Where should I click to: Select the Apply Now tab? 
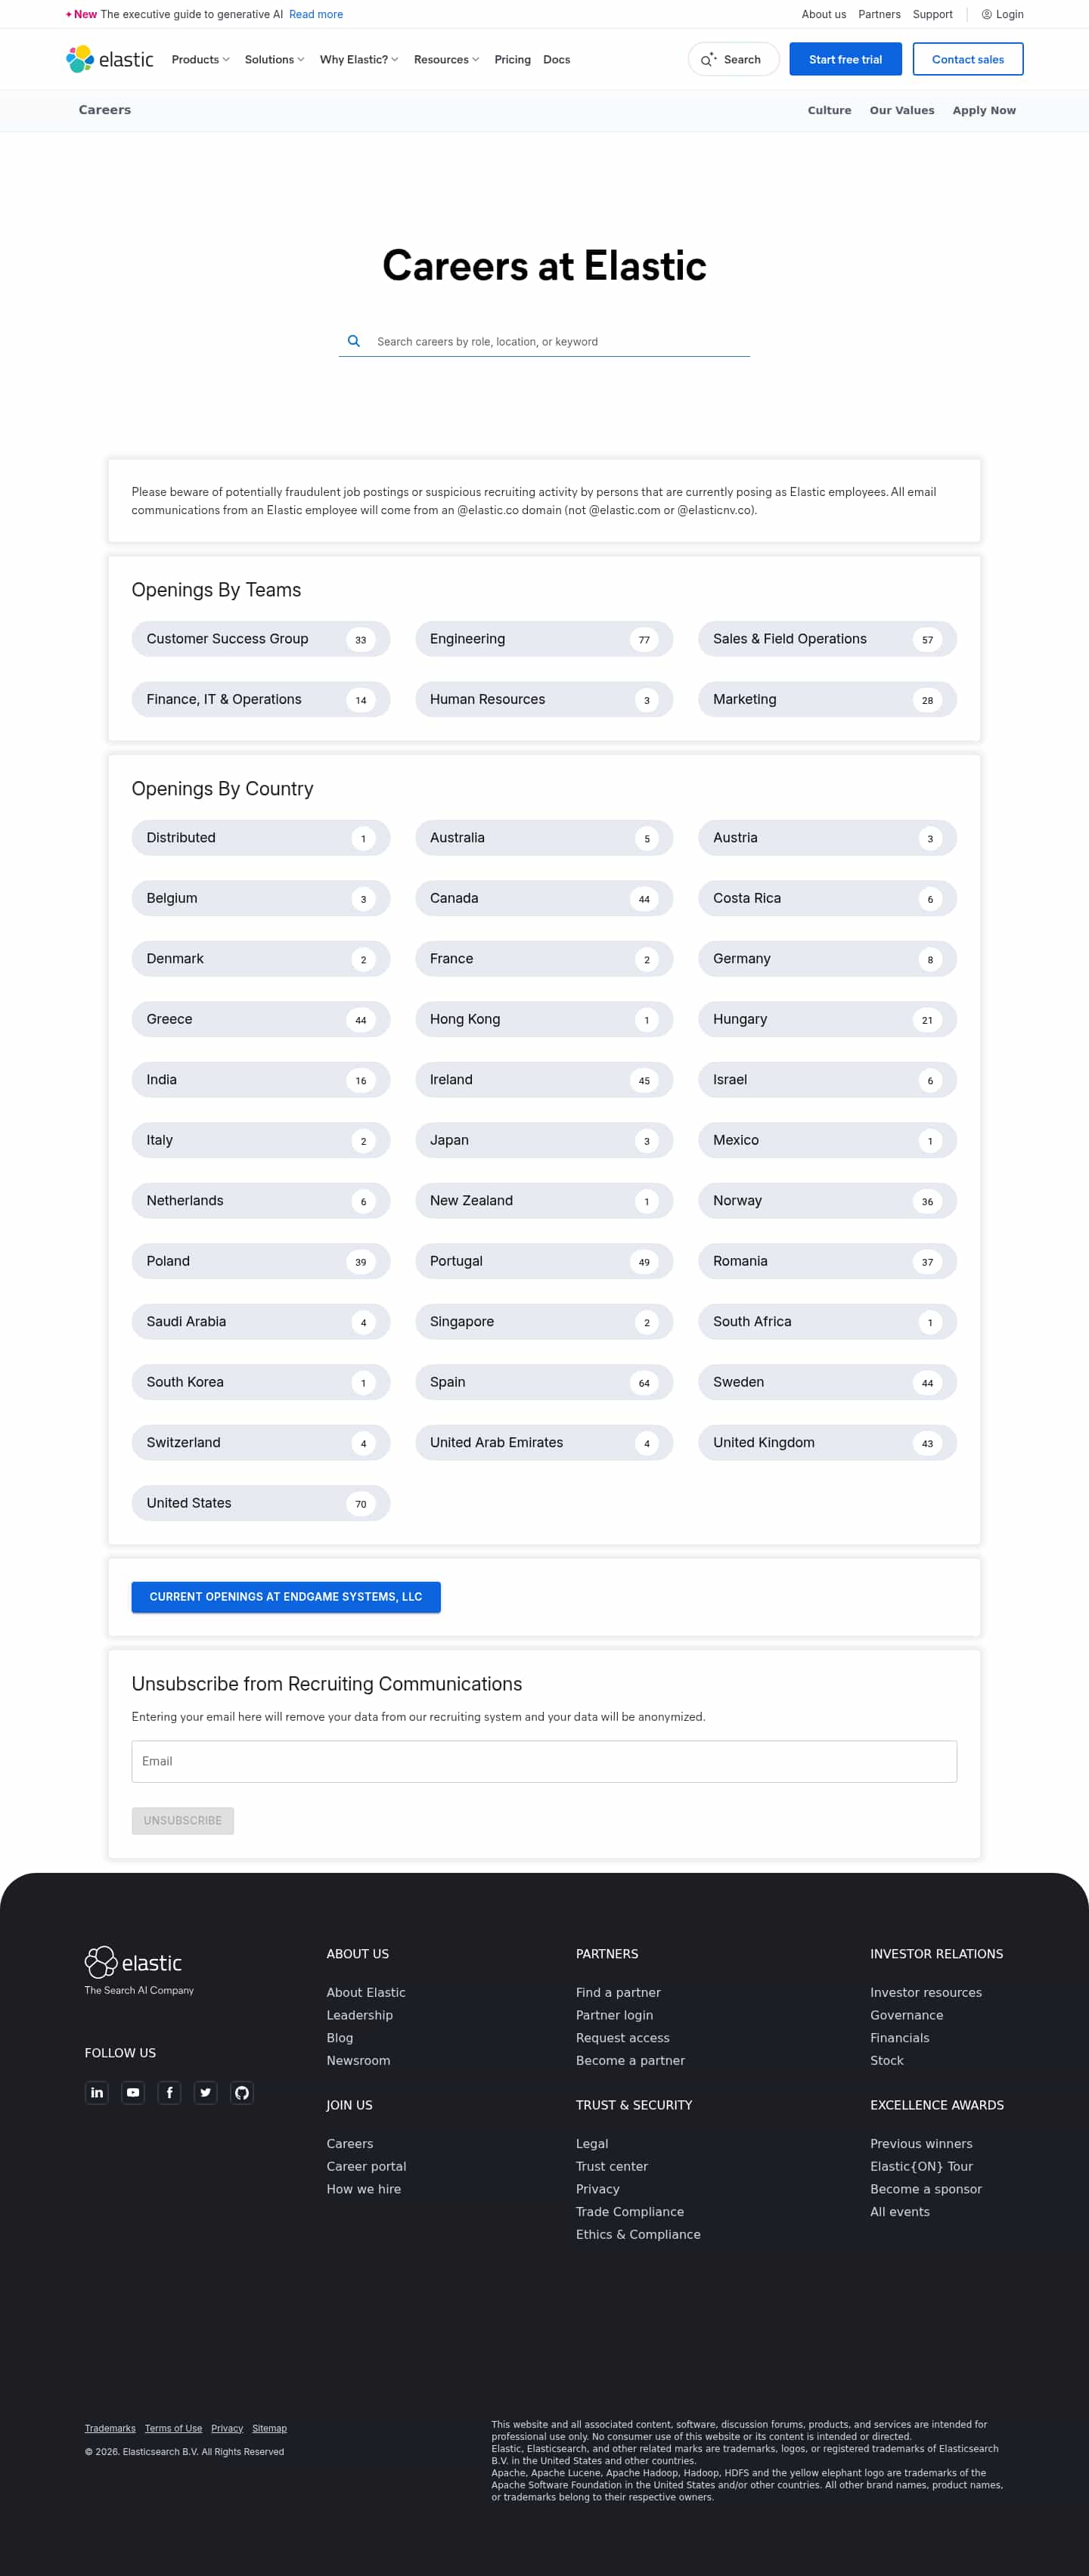pyautogui.click(x=983, y=110)
